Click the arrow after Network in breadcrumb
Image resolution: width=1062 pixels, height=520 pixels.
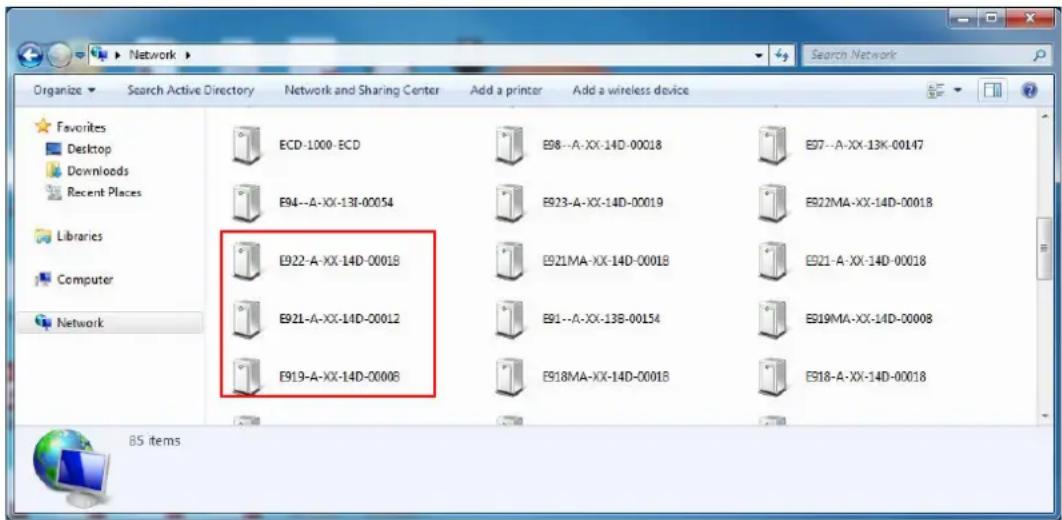[187, 55]
